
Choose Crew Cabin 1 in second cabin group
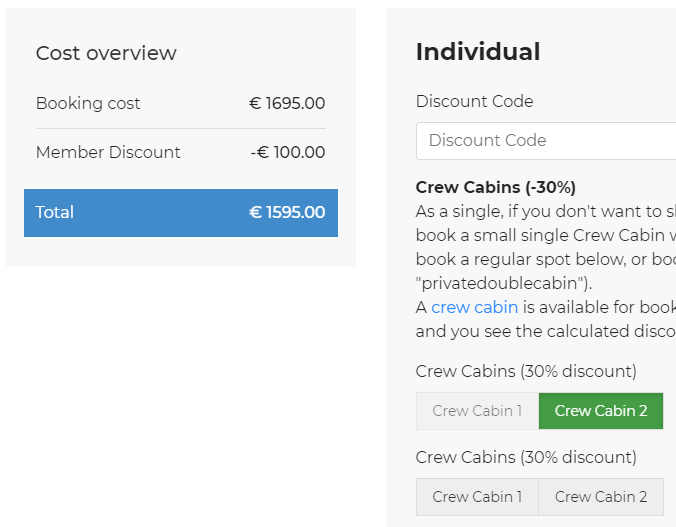coord(477,497)
